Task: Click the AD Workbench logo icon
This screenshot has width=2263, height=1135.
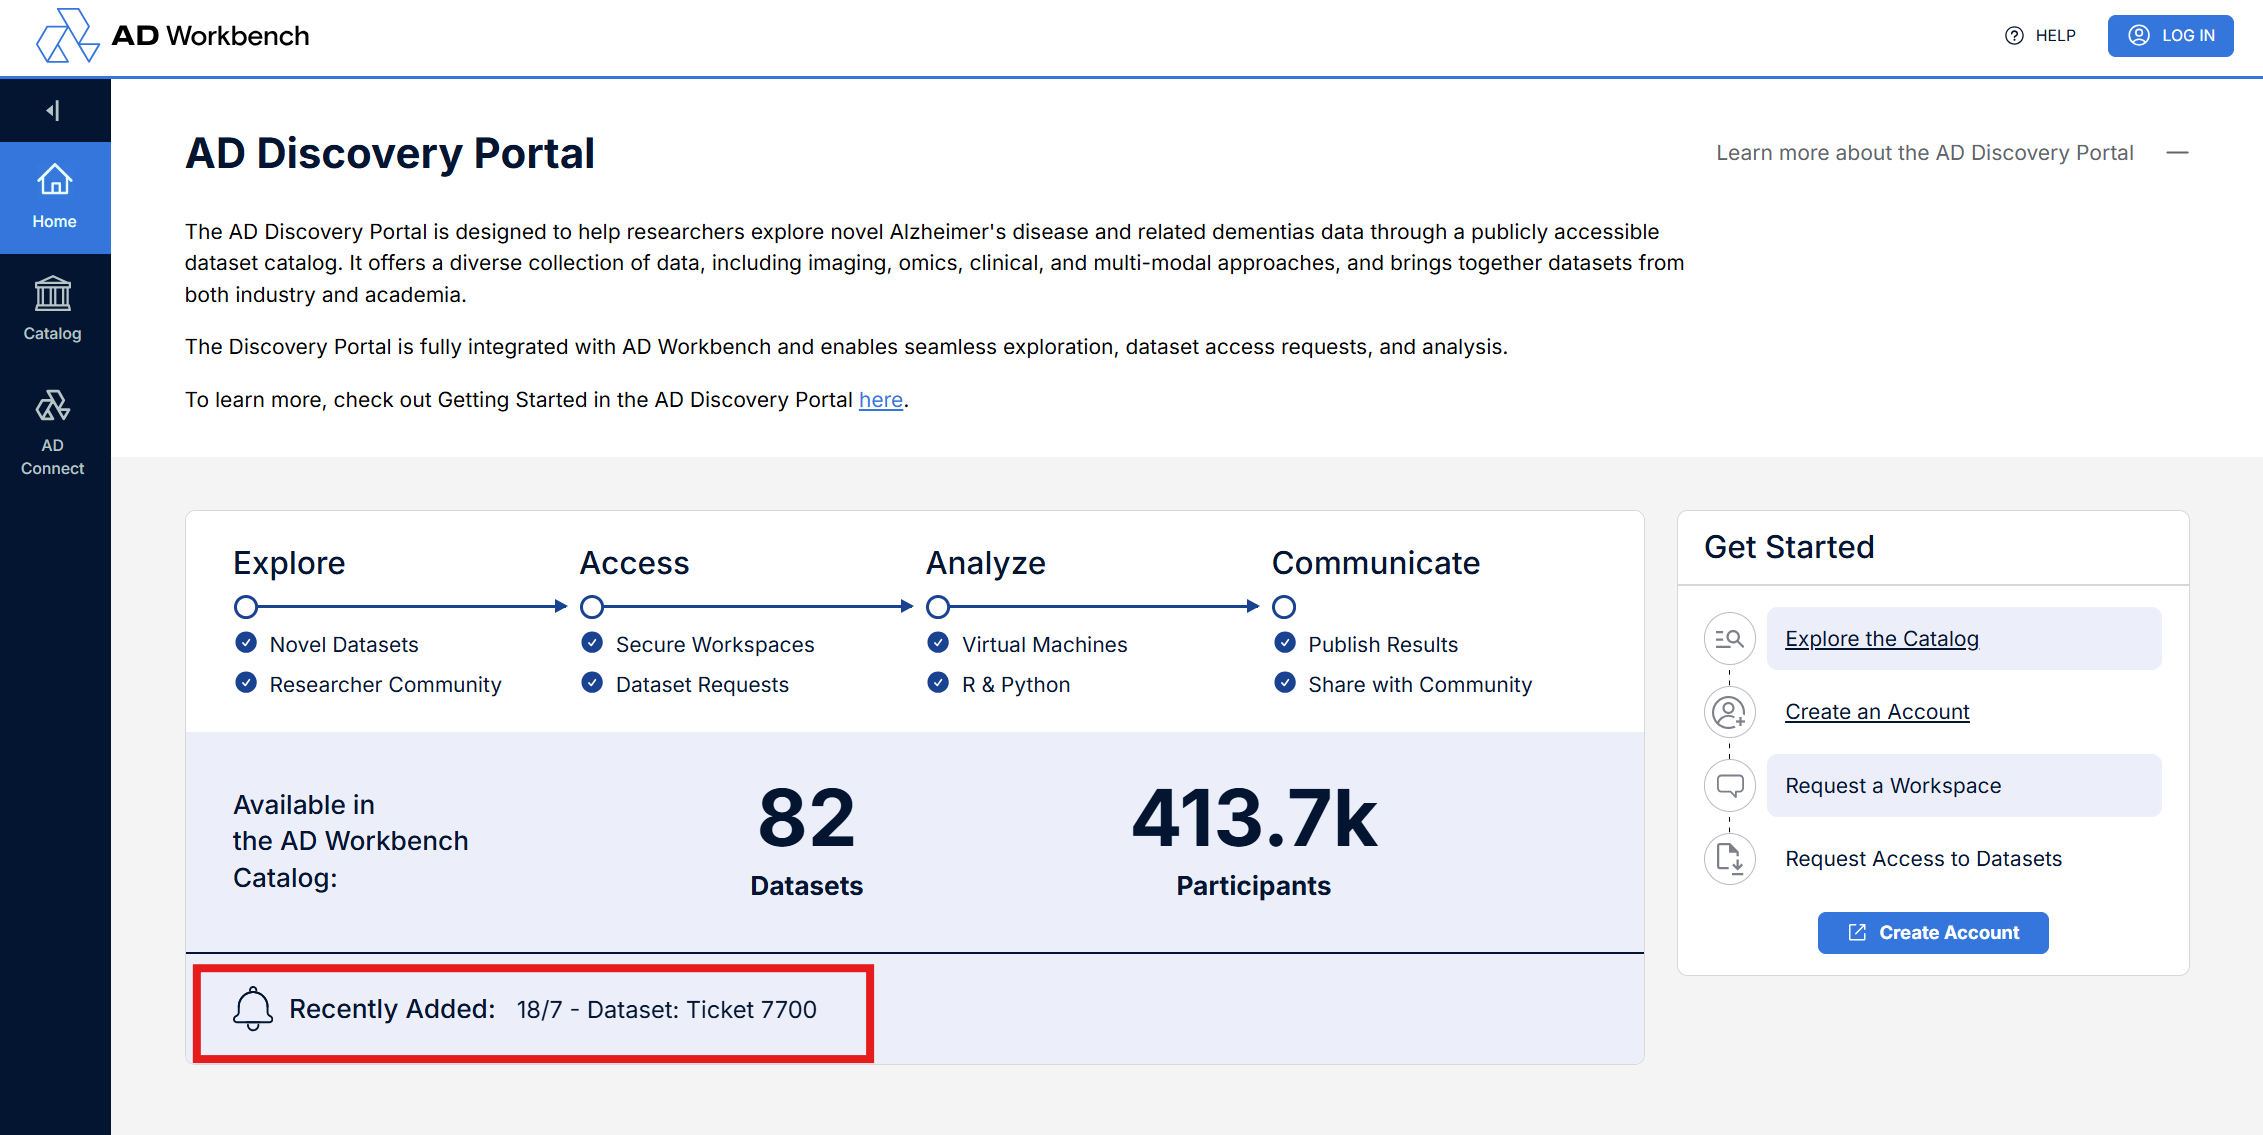Action: [66, 36]
